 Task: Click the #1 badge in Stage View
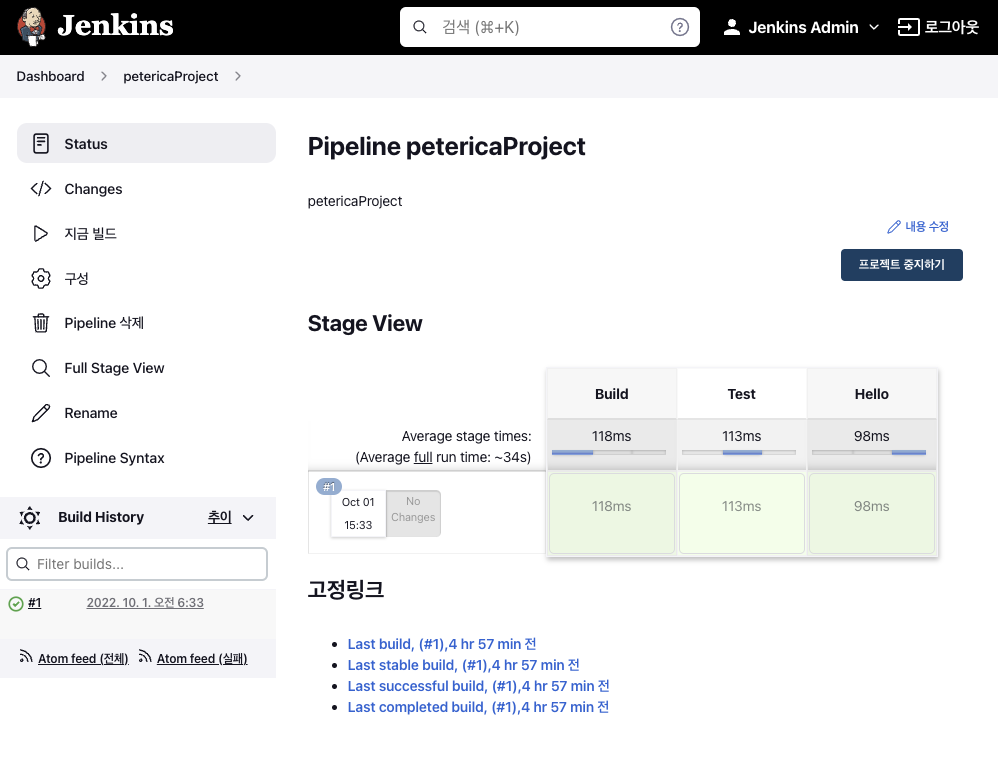329,487
